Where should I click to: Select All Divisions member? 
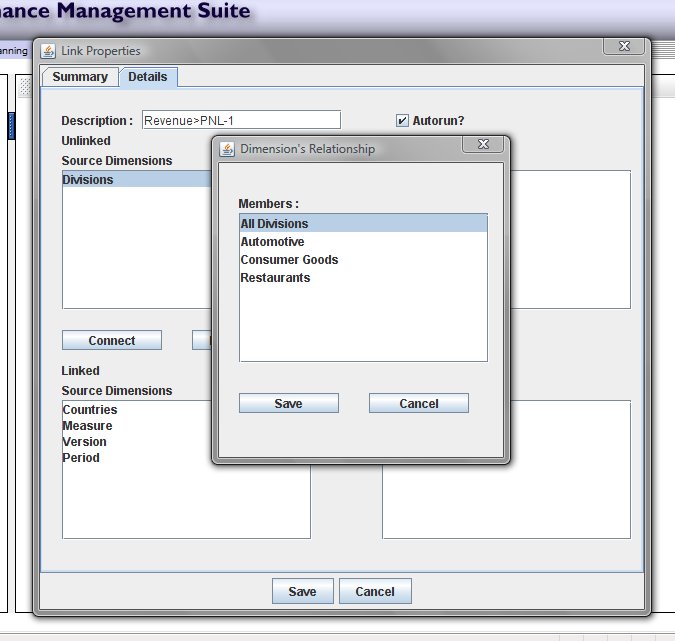click(x=275, y=224)
